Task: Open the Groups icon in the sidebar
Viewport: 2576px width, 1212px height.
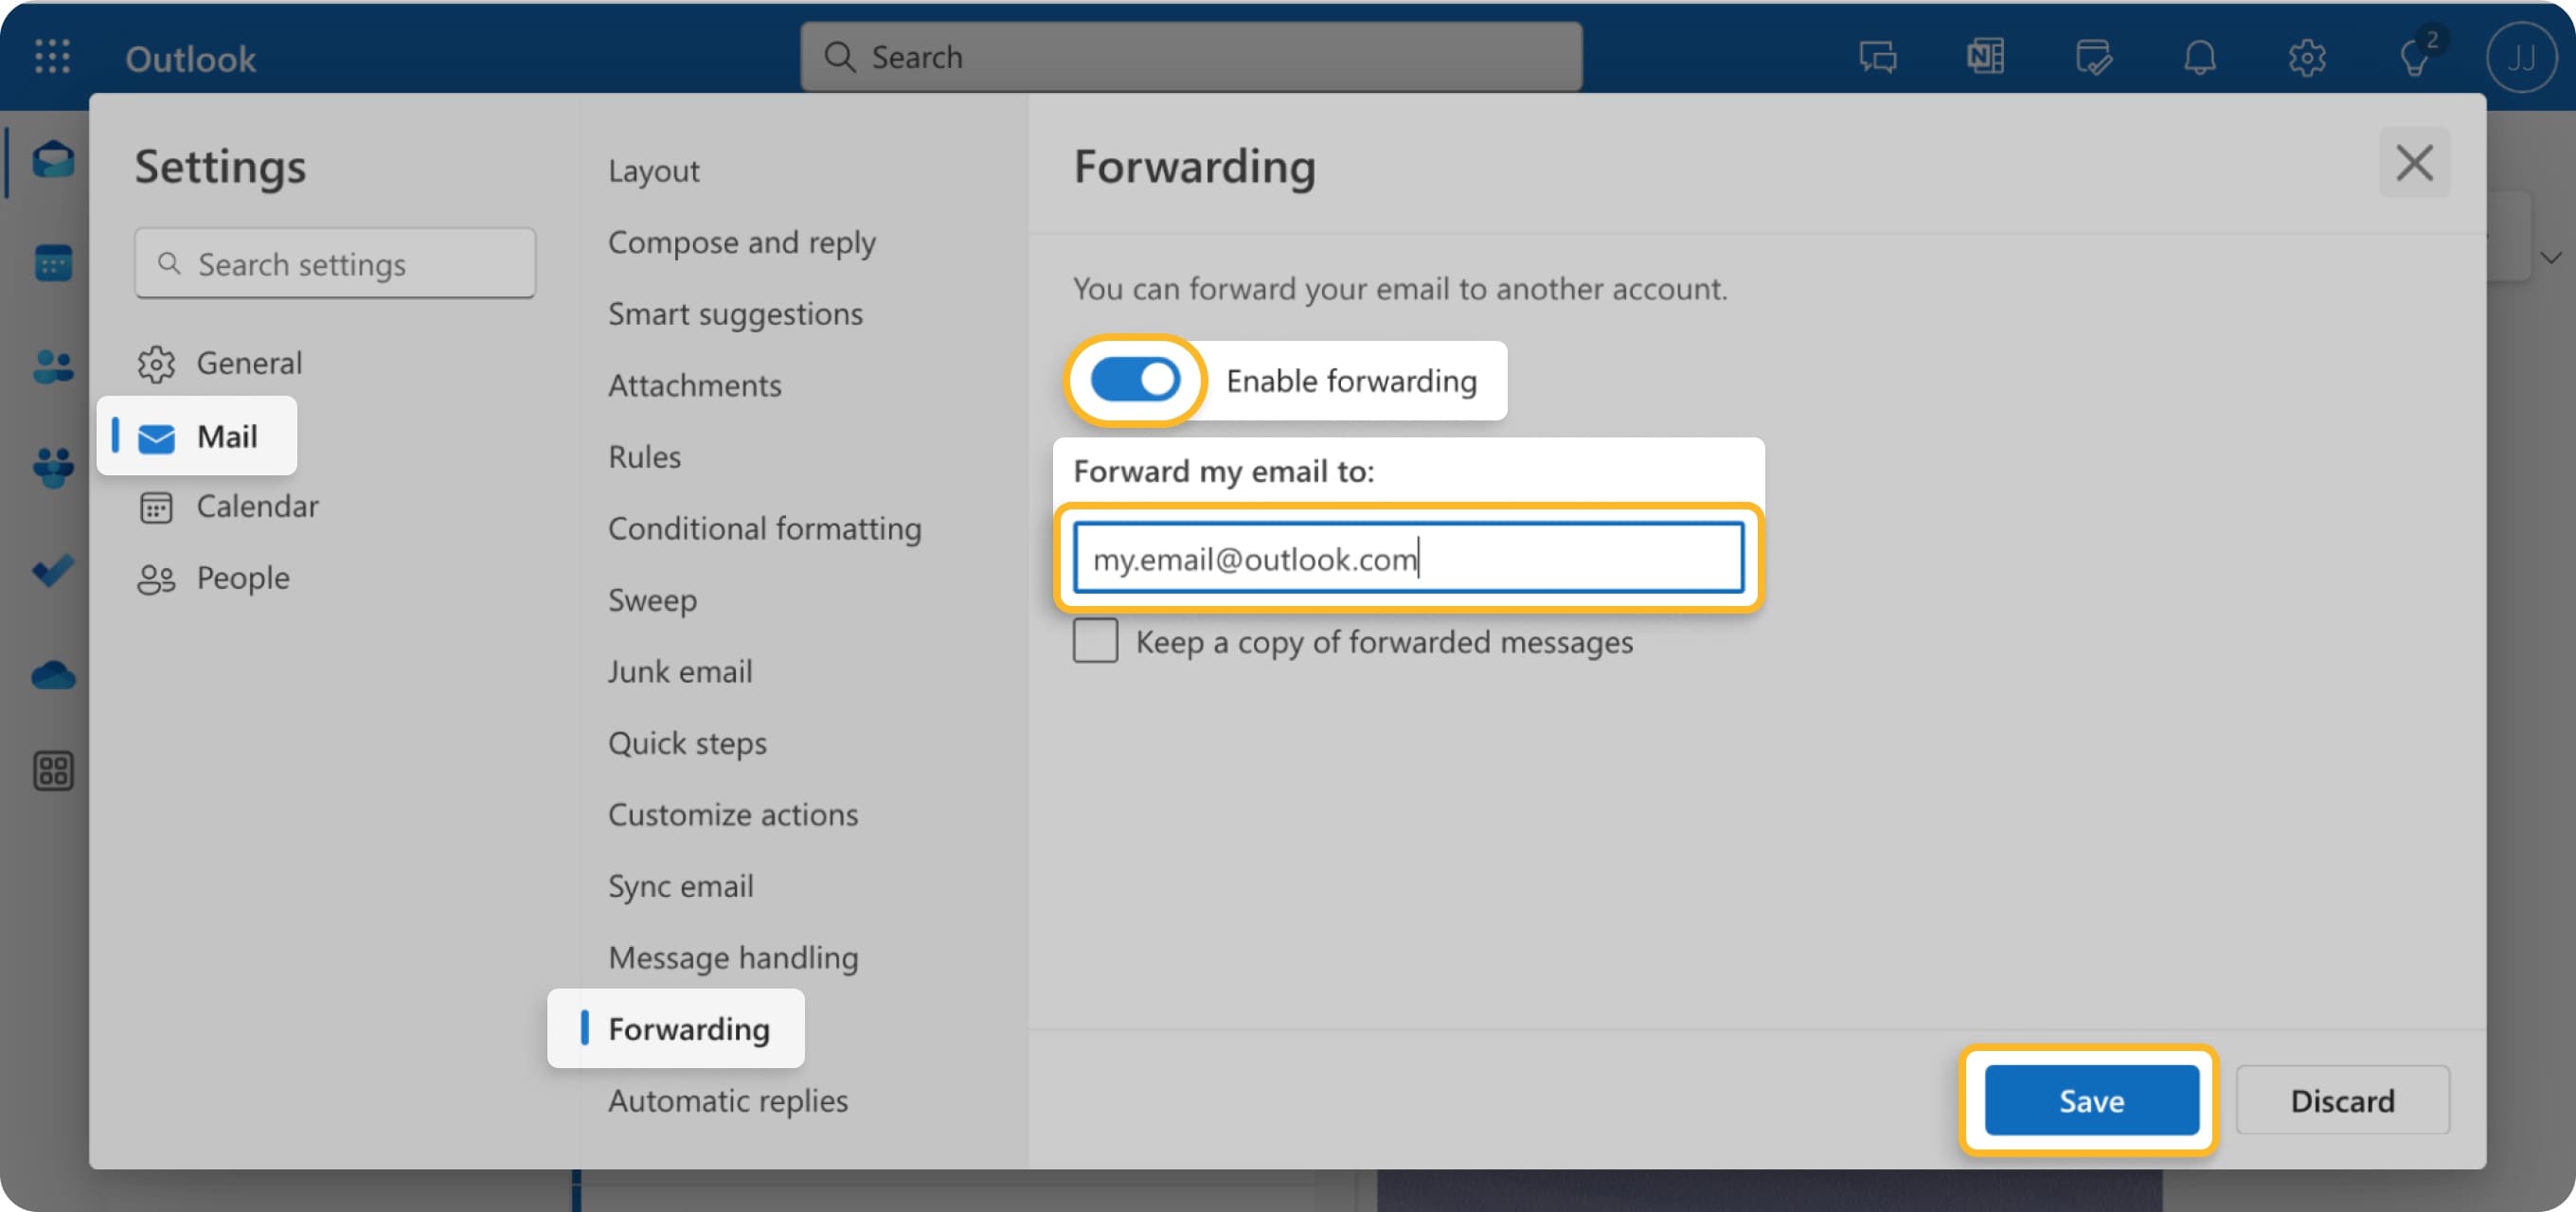Action: click(x=52, y=467)
